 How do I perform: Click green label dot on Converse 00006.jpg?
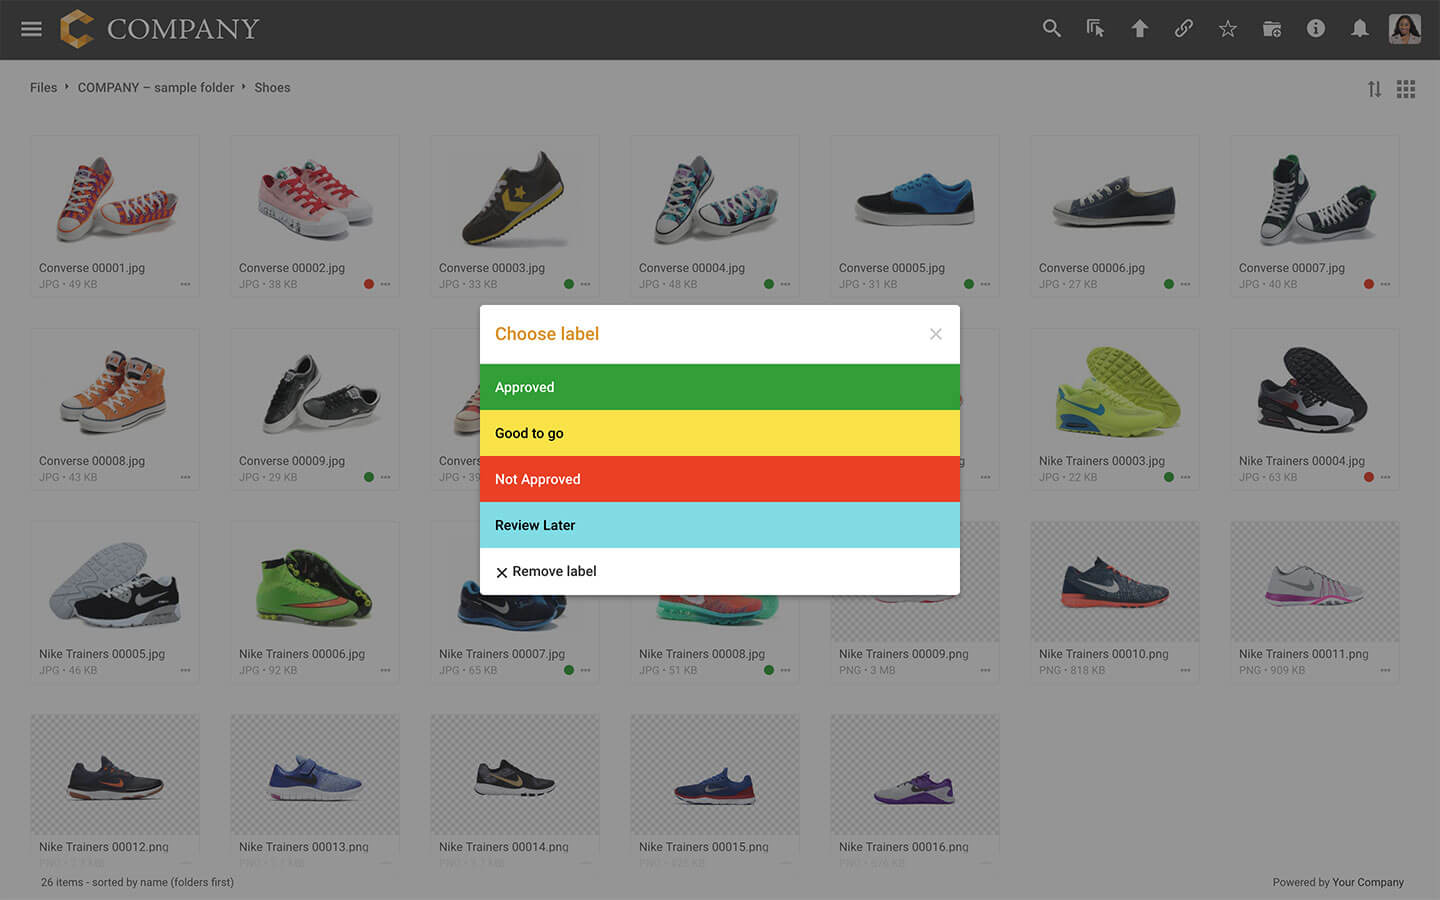click(x=1169, y=284)
